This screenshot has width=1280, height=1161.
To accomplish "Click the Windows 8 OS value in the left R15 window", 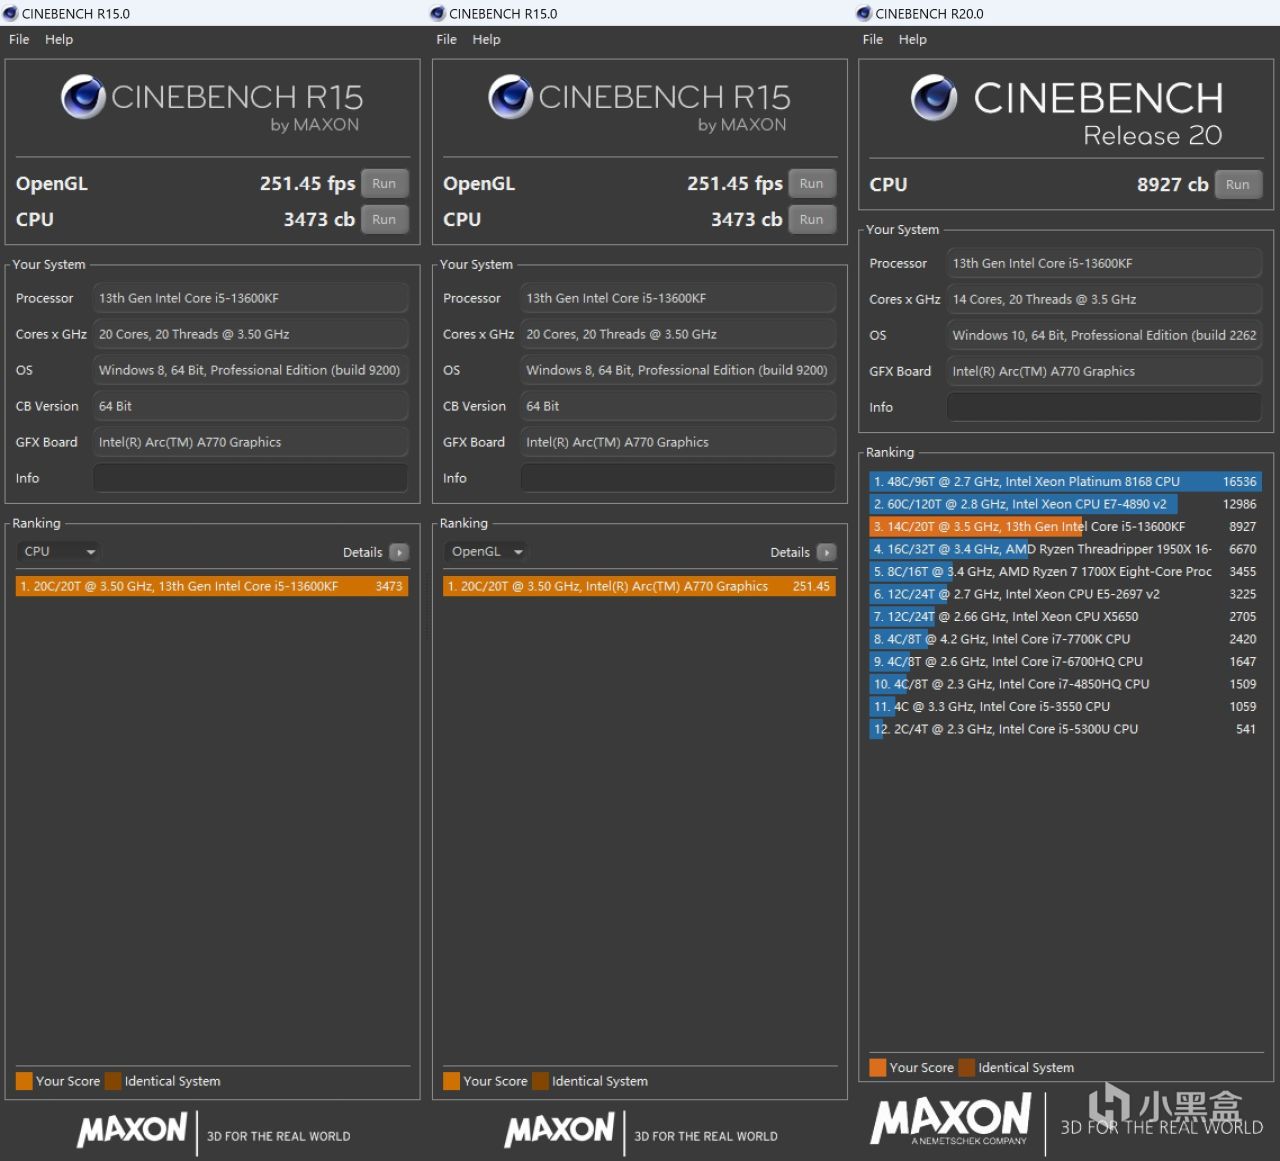I will coord(251,370).
